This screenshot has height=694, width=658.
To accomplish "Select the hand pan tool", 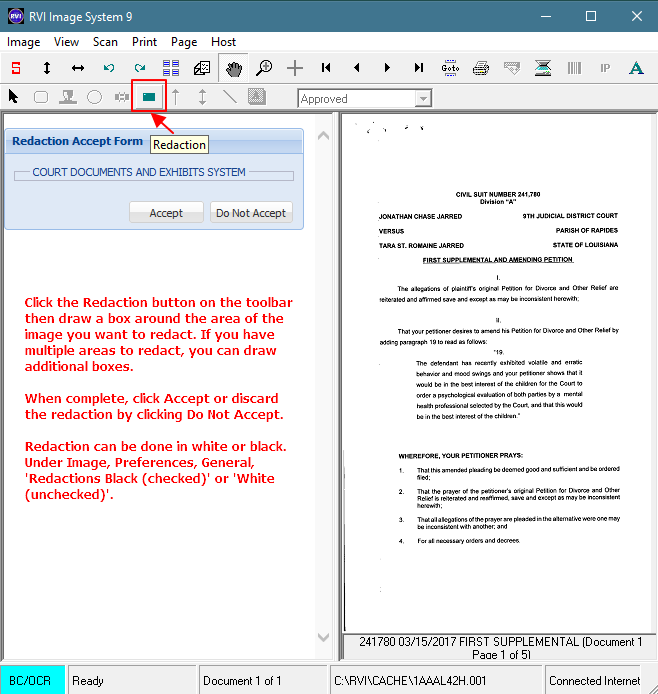I will tap(233, 68).
